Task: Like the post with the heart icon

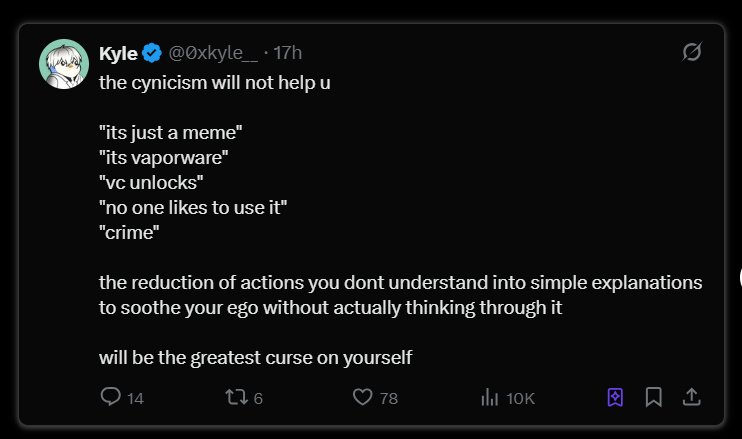Action: coord(363,397)
